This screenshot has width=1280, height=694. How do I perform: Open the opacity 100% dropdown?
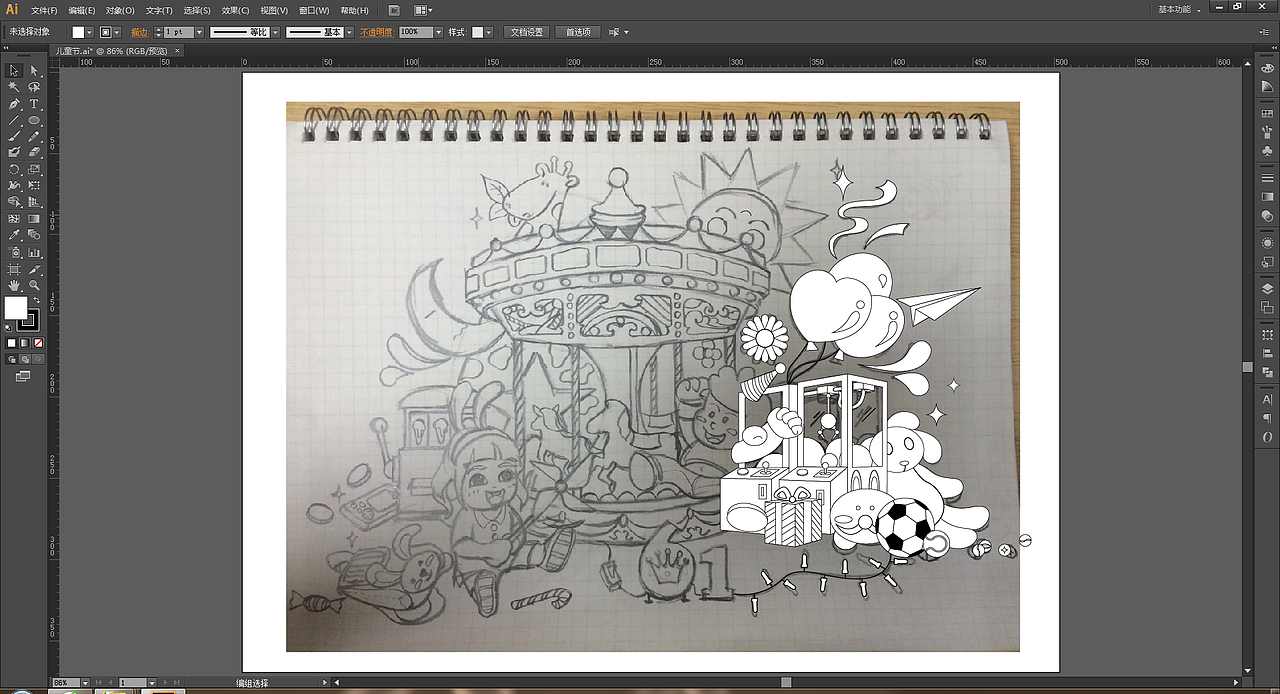pos(438,32)
